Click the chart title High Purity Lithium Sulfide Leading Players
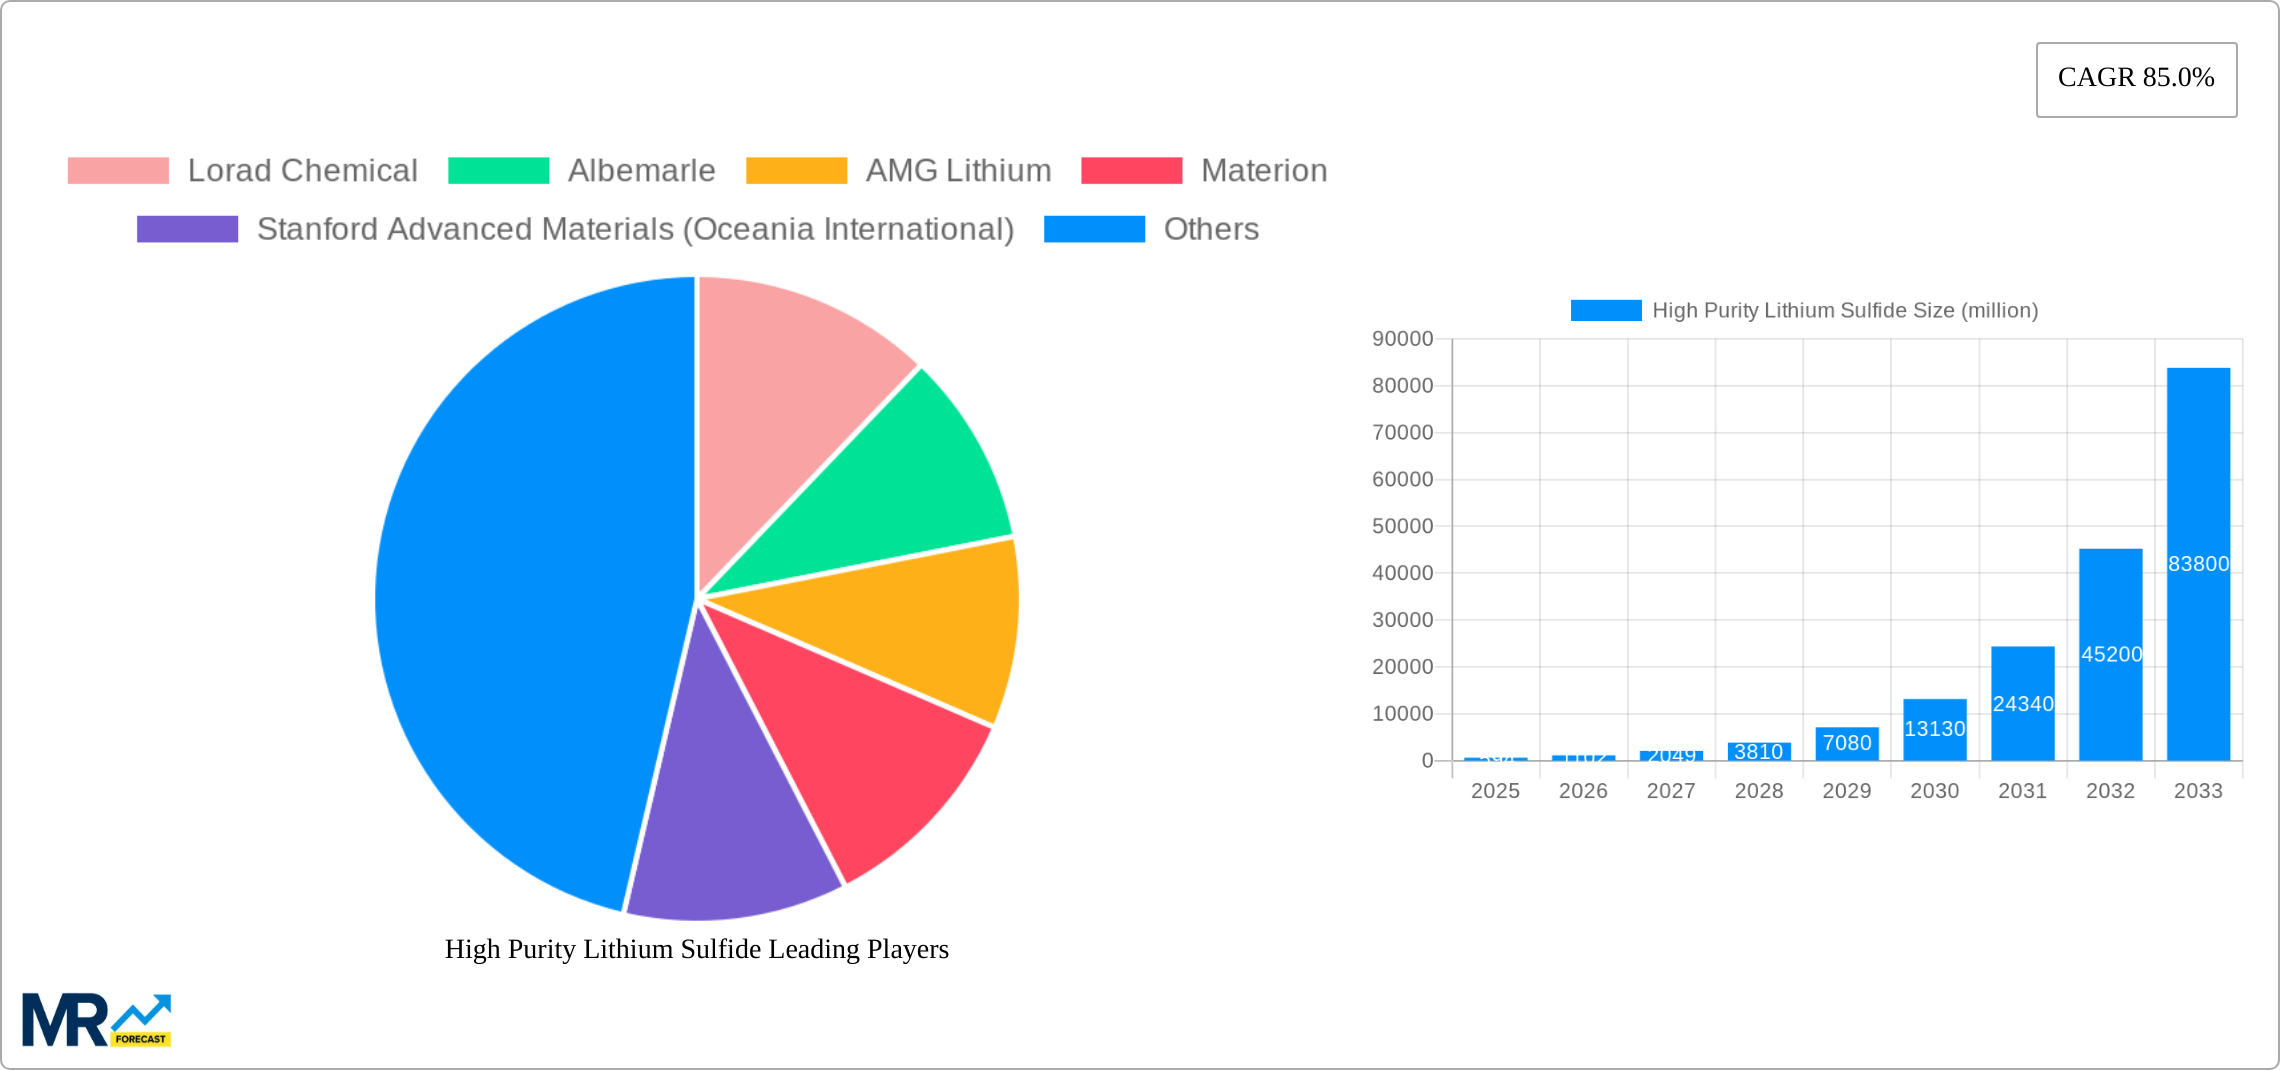Viewport: 2280px width, 1070px height. (697, 950)
